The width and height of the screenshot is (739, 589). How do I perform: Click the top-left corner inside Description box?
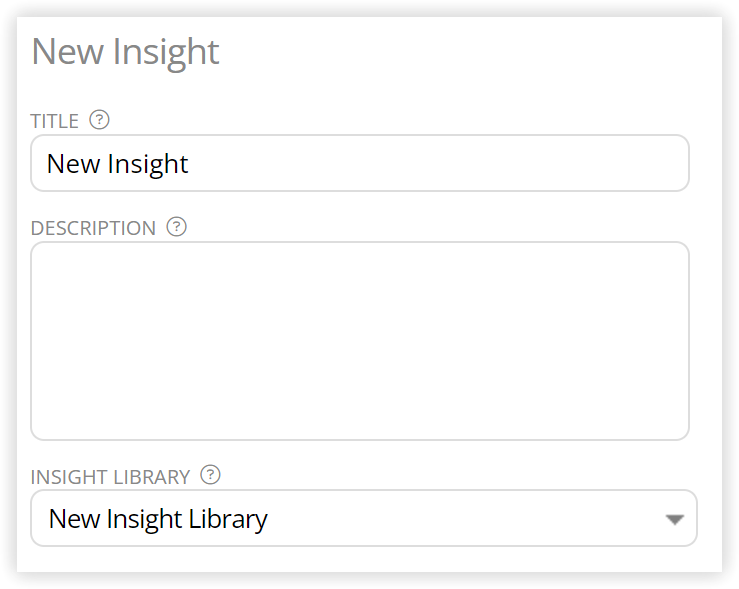49,259
